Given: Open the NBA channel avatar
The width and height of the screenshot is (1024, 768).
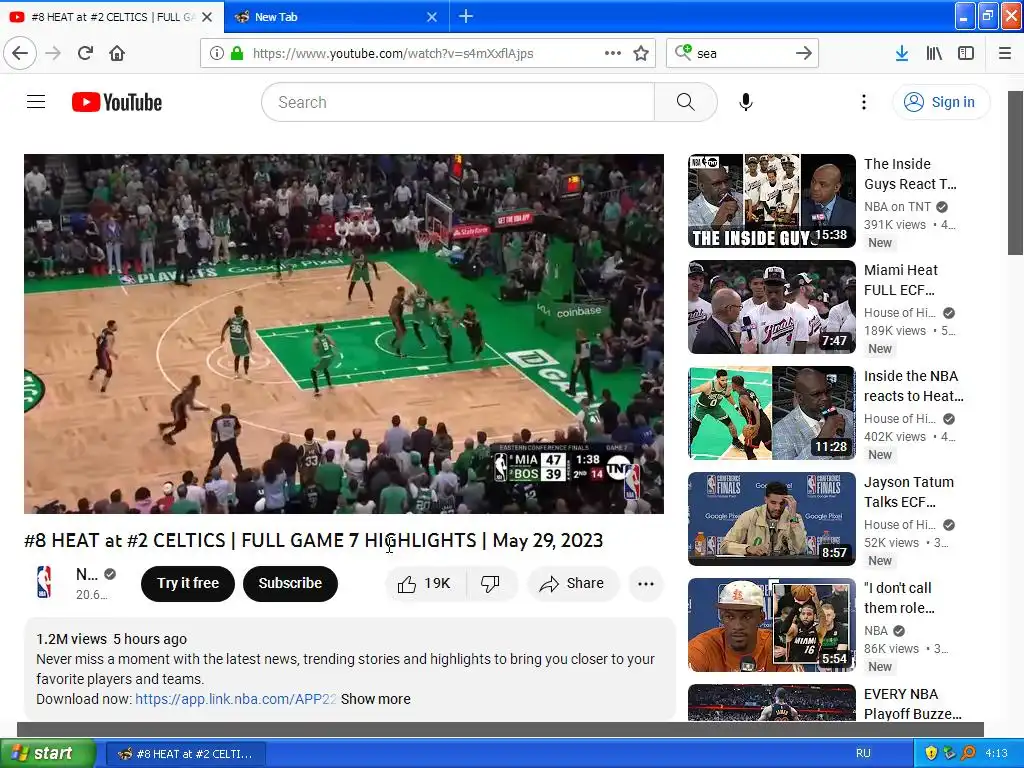Looking at the screenshot, I should click(x=44, y=583).
